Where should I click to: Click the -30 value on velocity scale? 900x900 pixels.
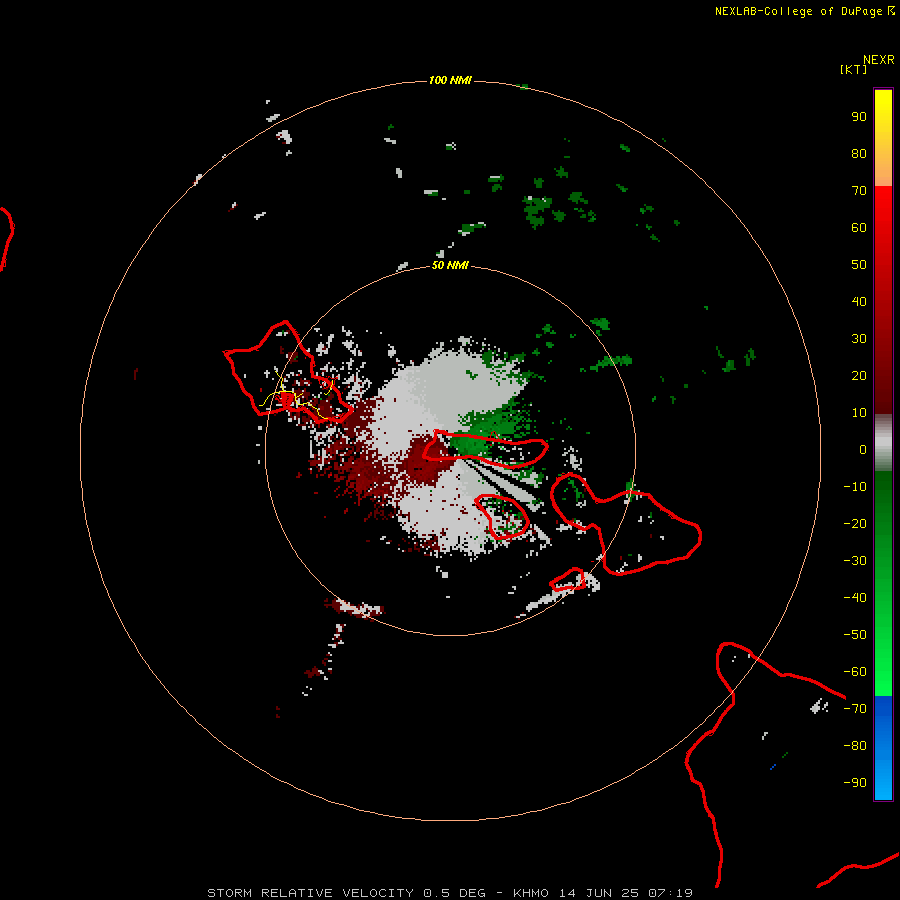pos(855,561)
